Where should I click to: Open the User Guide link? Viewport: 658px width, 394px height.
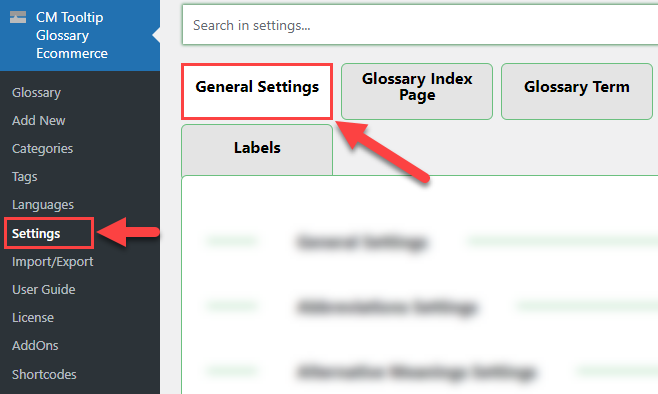point(44,290)
